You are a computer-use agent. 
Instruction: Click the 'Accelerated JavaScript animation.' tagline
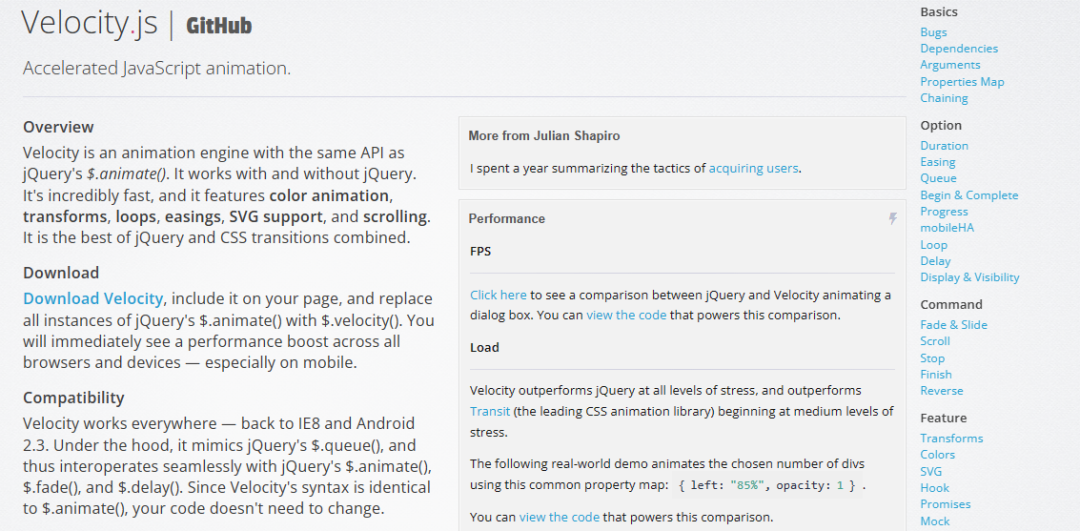pyautogui.click(x=157, y=69)
